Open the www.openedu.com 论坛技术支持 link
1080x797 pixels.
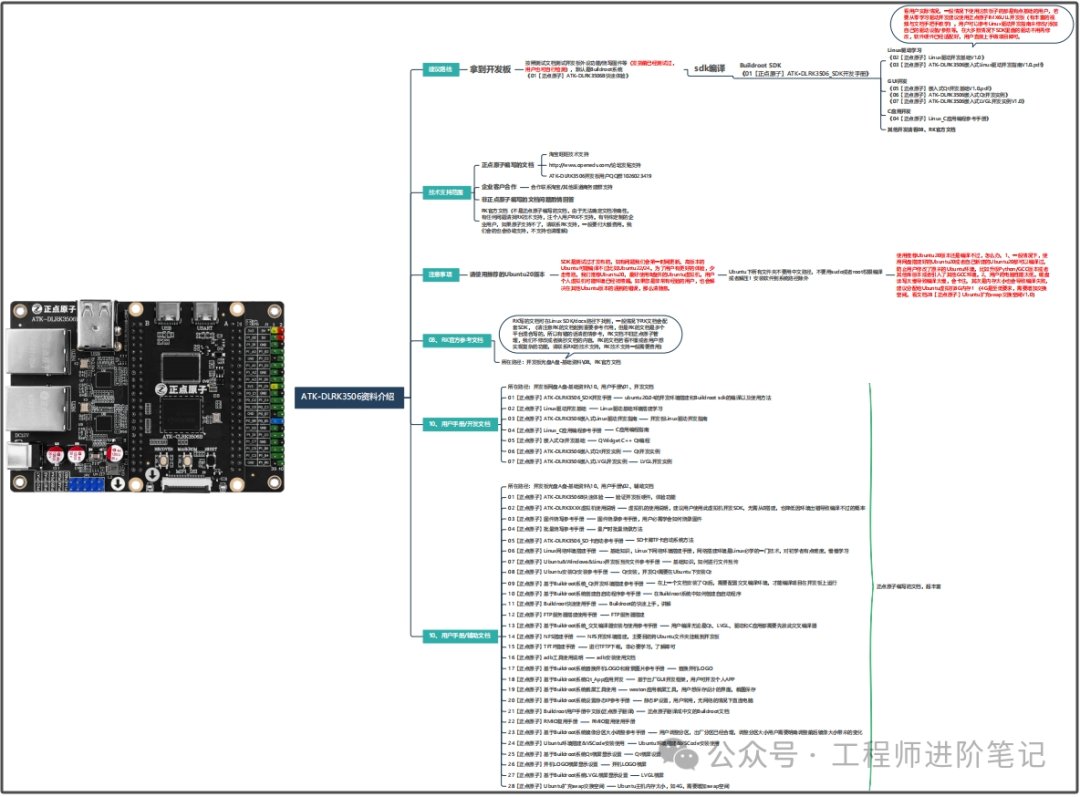595,165
